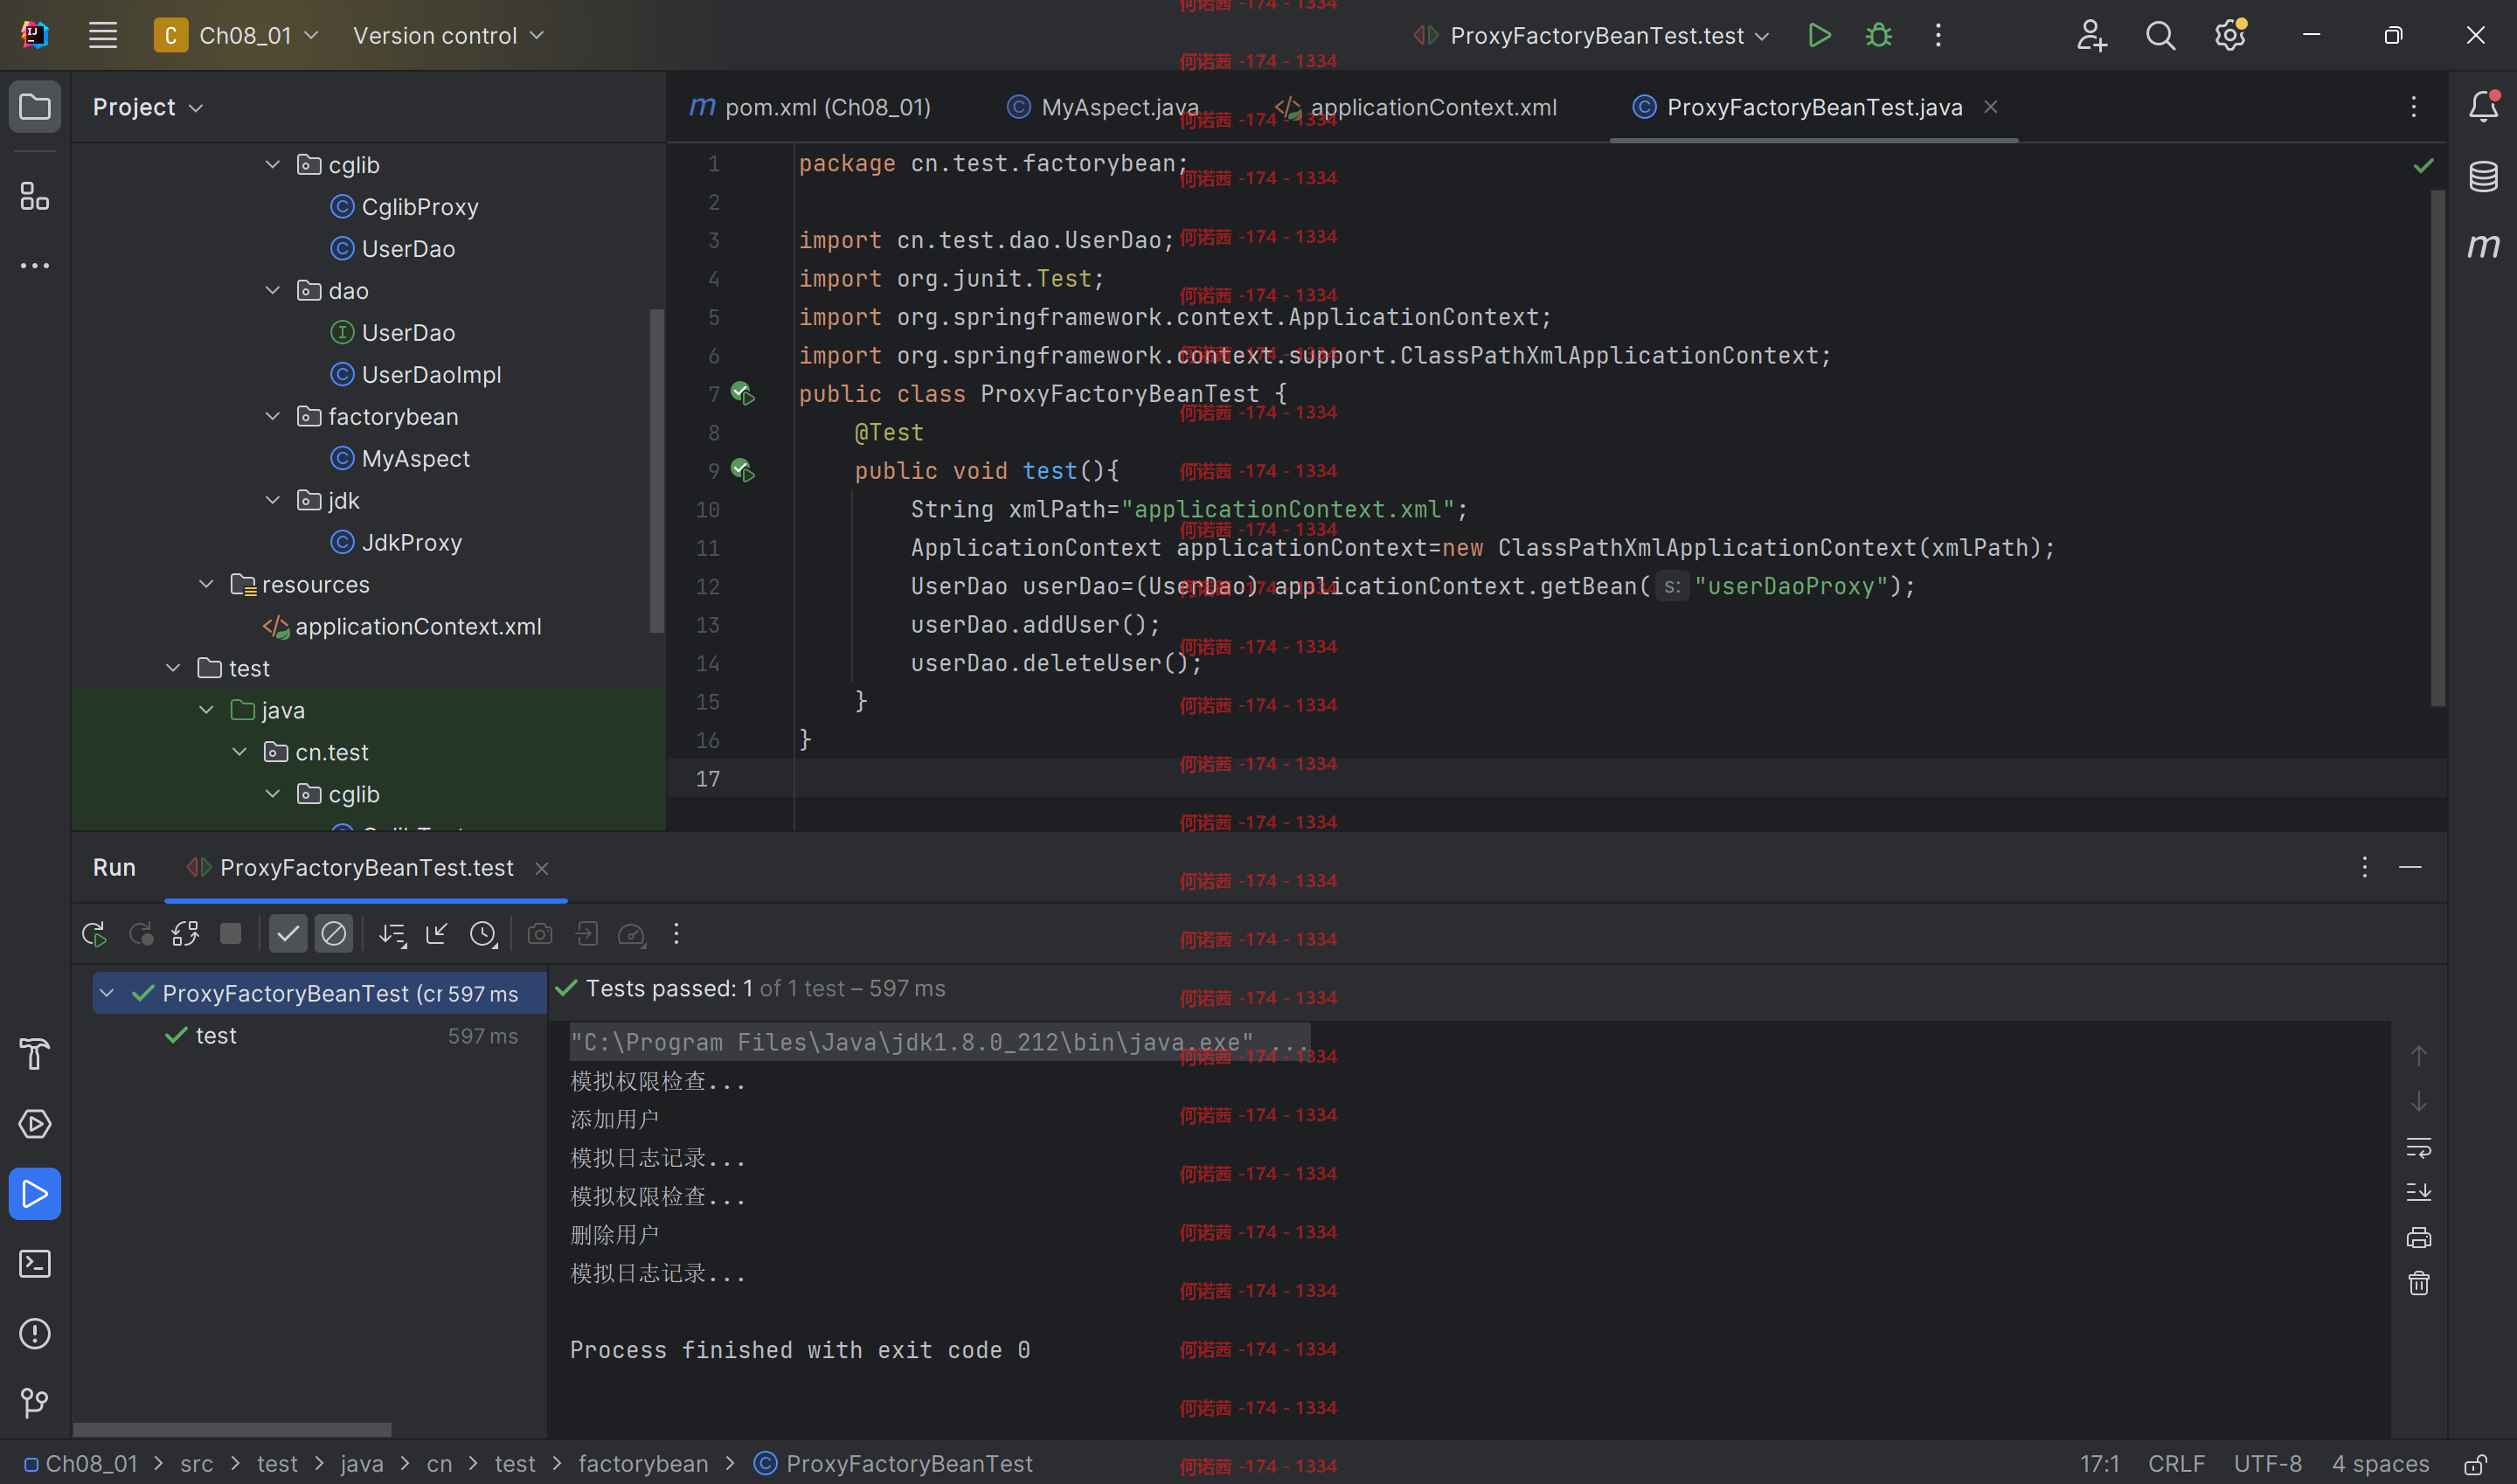Viewport: 2517px width, 1484px height.
Task: Open the main hamburger menu
Action: (102, 35)
